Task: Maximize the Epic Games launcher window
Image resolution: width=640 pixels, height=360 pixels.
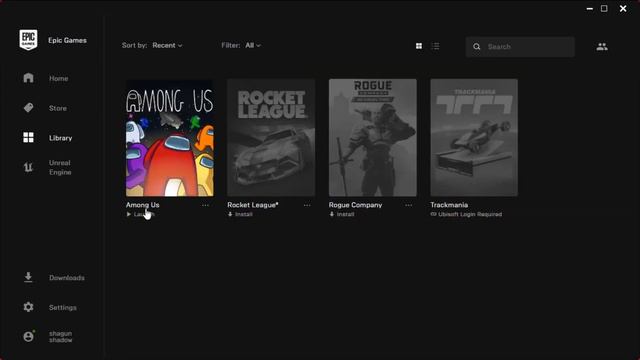Action: [604, 9]
